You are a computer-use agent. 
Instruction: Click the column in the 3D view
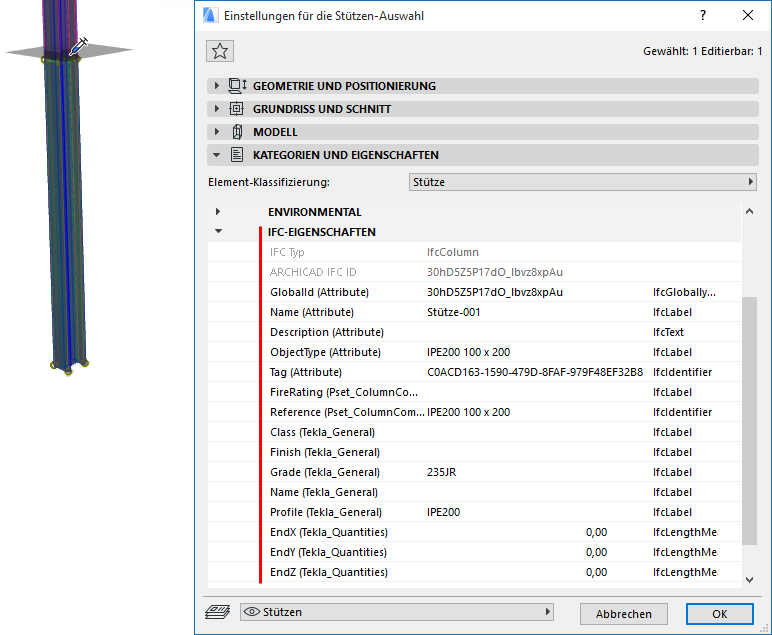pos(66,212)
